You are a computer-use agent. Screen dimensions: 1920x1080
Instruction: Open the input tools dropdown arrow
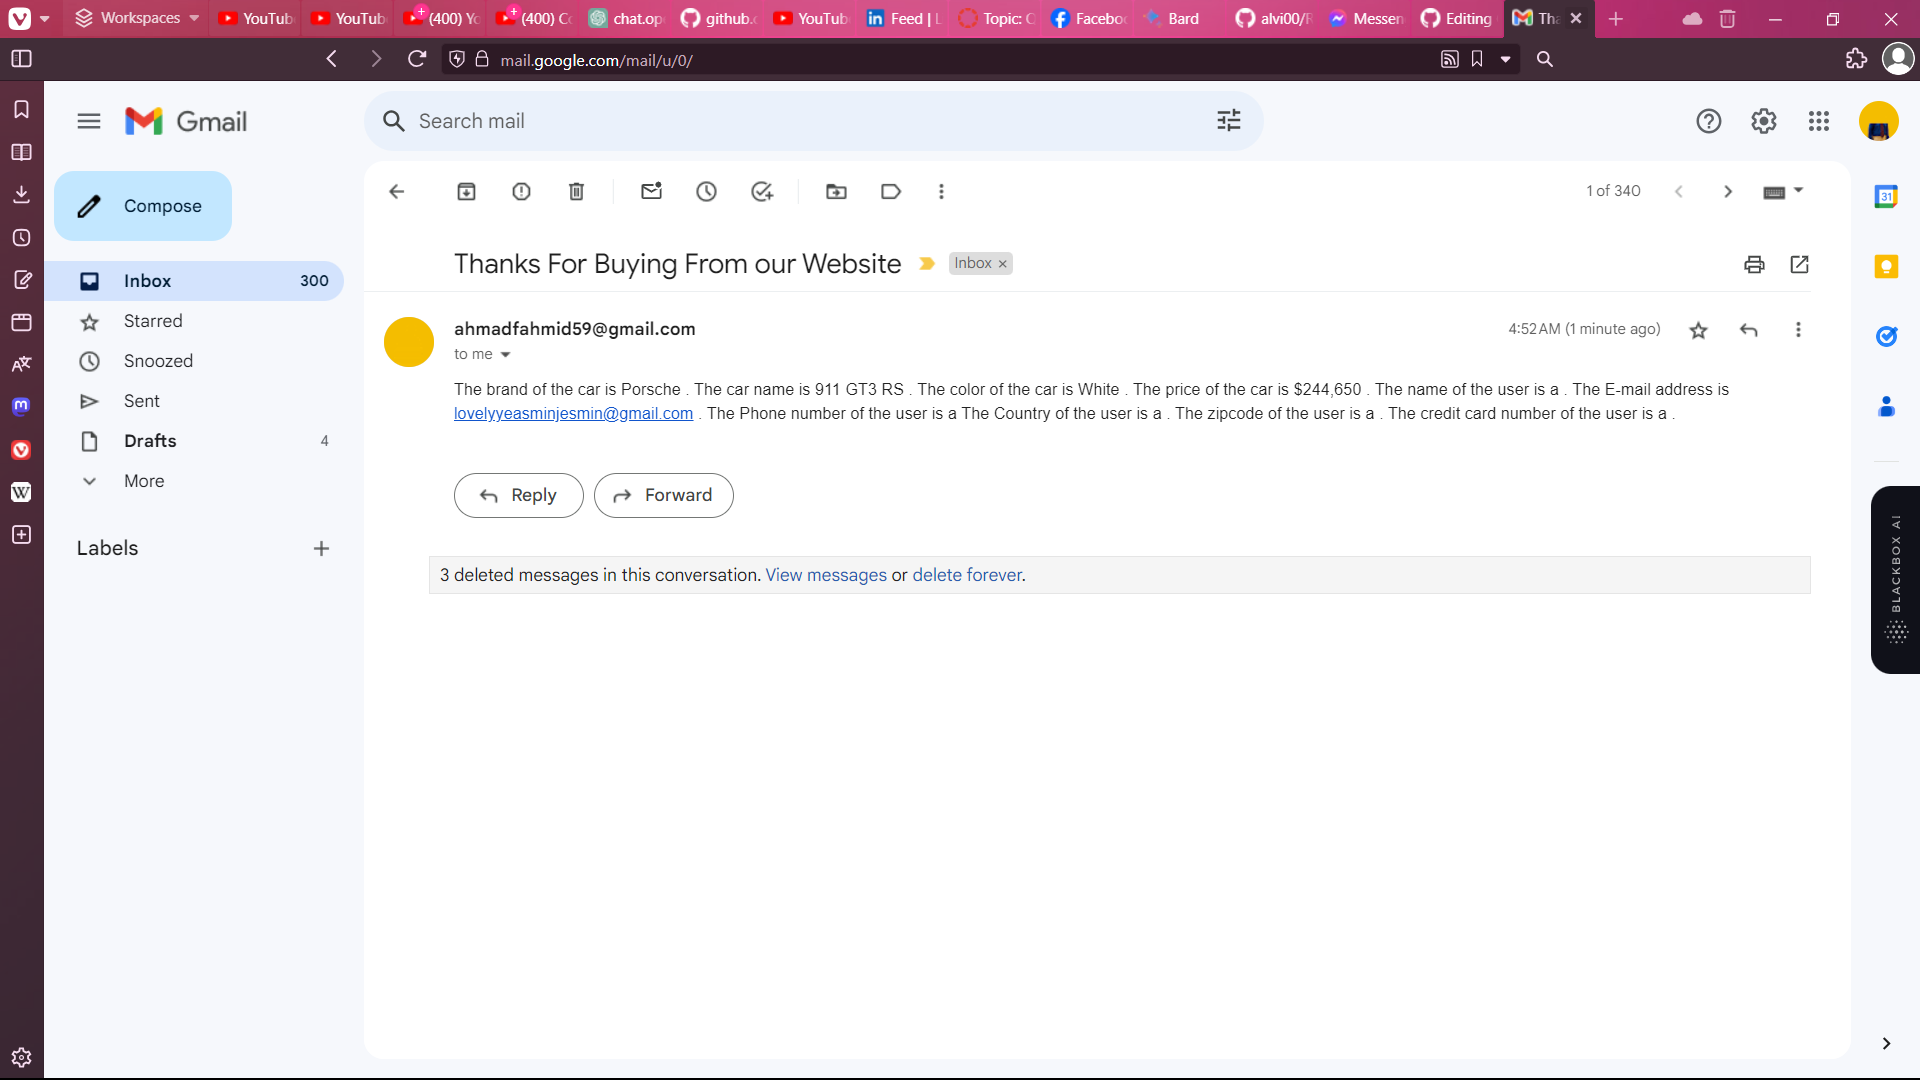1798,190
